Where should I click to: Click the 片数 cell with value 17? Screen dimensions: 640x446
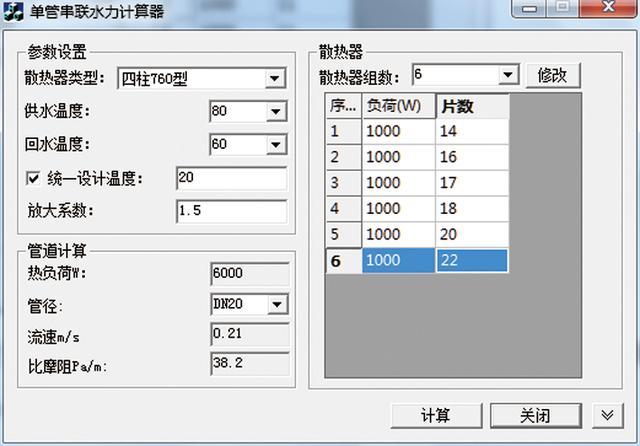(x=472, y=183)
